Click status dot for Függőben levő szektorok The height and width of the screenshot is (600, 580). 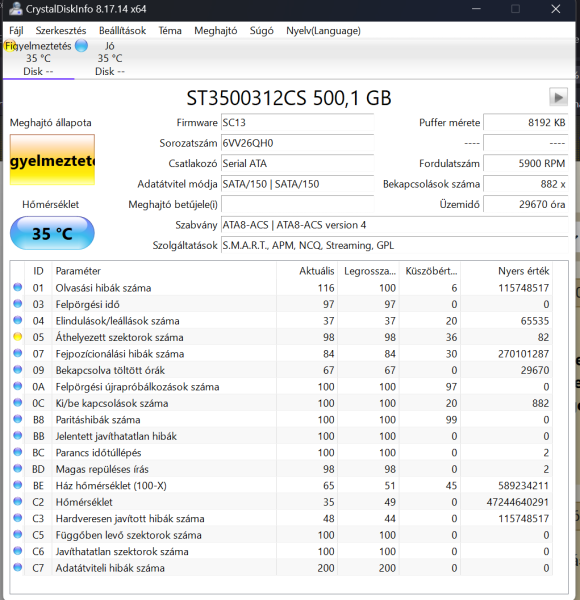[x=17, y=534]
